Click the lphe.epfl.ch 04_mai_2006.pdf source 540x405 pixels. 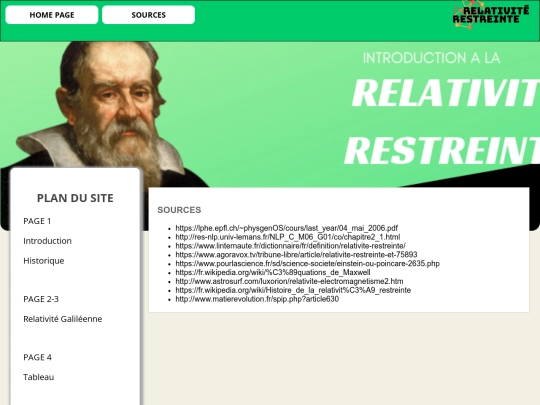(287, 228)
